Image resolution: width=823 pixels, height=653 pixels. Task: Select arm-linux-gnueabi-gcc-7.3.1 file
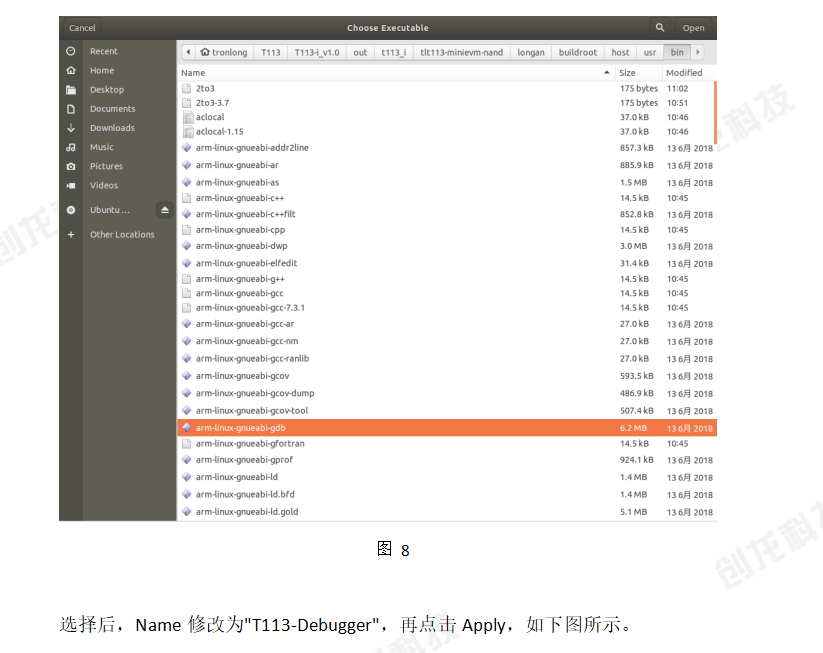(x=447, y=308)
